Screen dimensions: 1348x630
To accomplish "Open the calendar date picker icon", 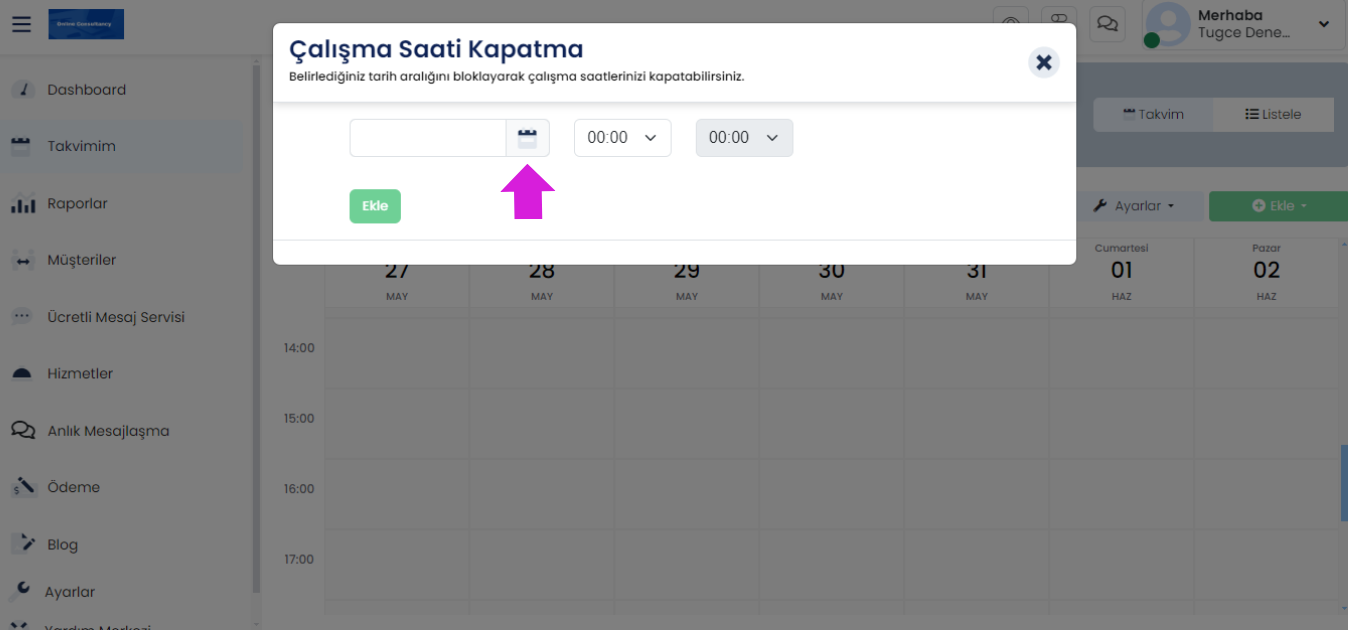I will tap(527, 138).
